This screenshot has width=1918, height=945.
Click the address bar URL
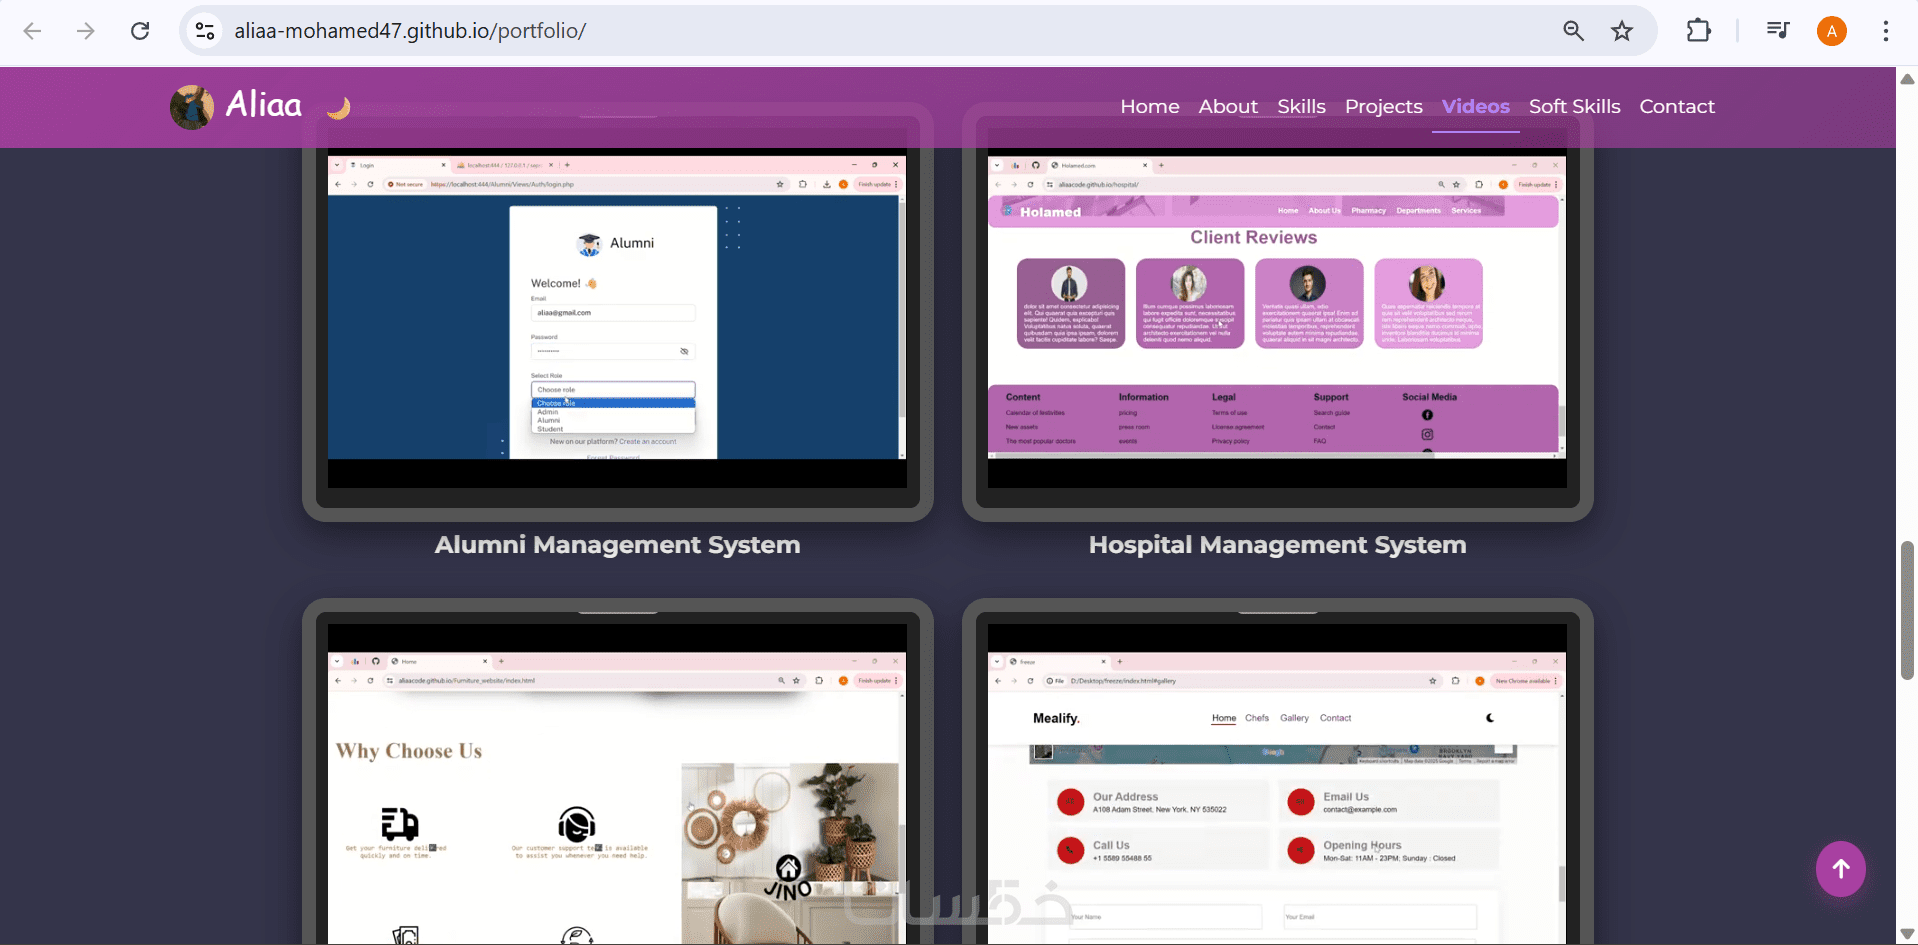(410, 31)
